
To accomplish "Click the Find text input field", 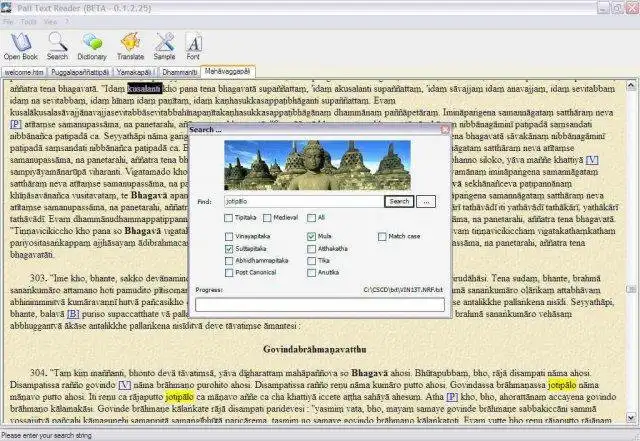I will tap(304, 201).
